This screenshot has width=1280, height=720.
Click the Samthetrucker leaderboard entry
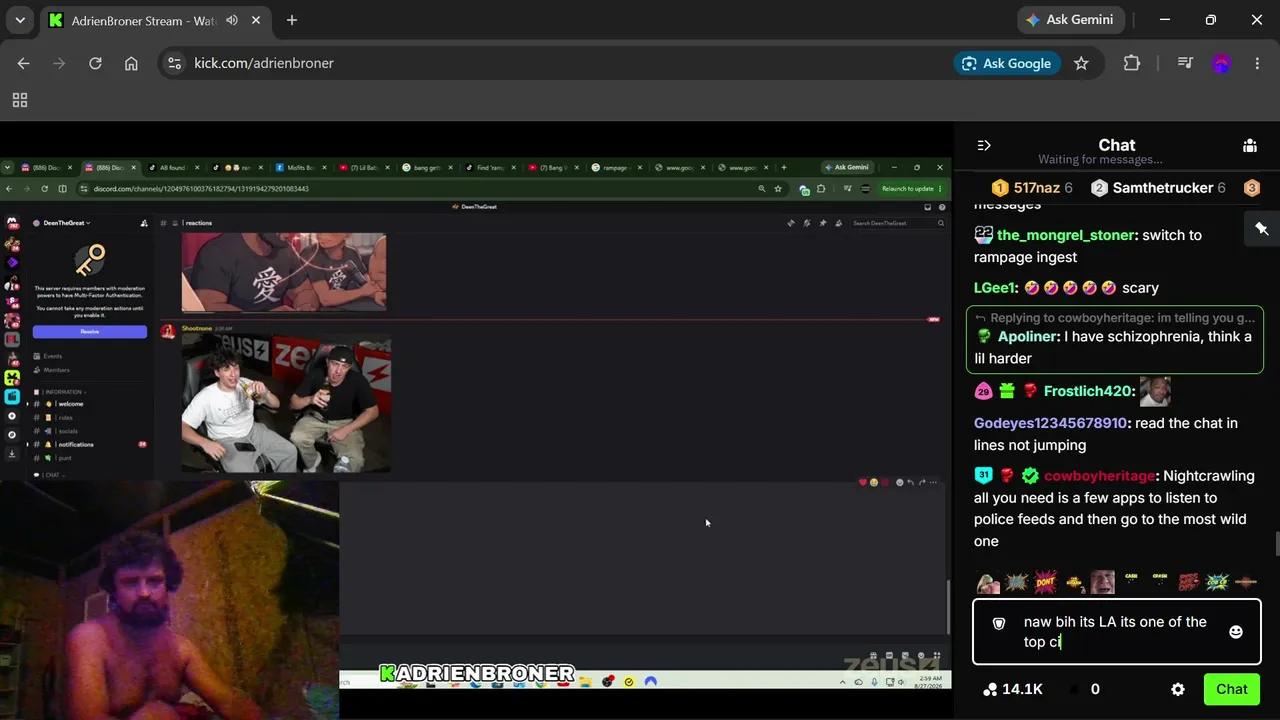point(1159,188)
